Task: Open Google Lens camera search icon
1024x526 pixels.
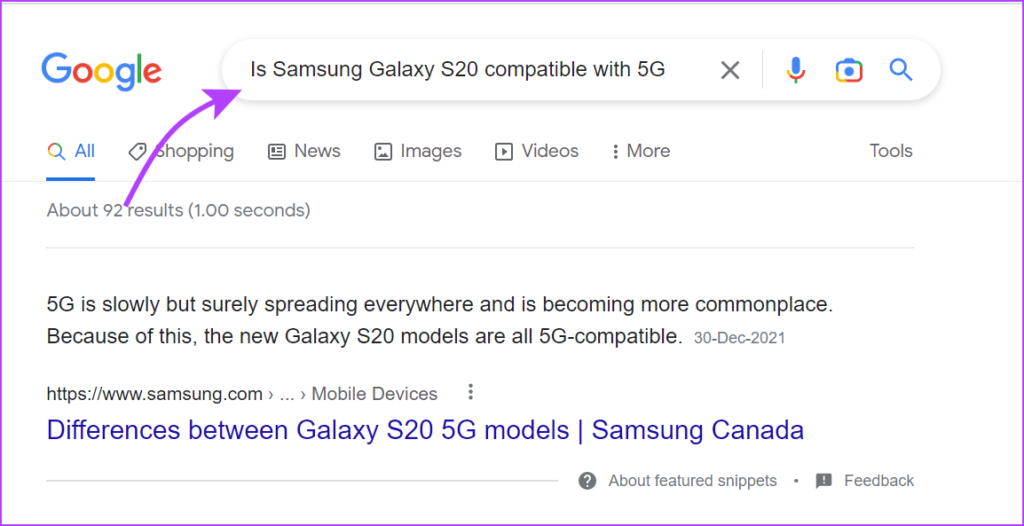Action: (x=848, y=70)
